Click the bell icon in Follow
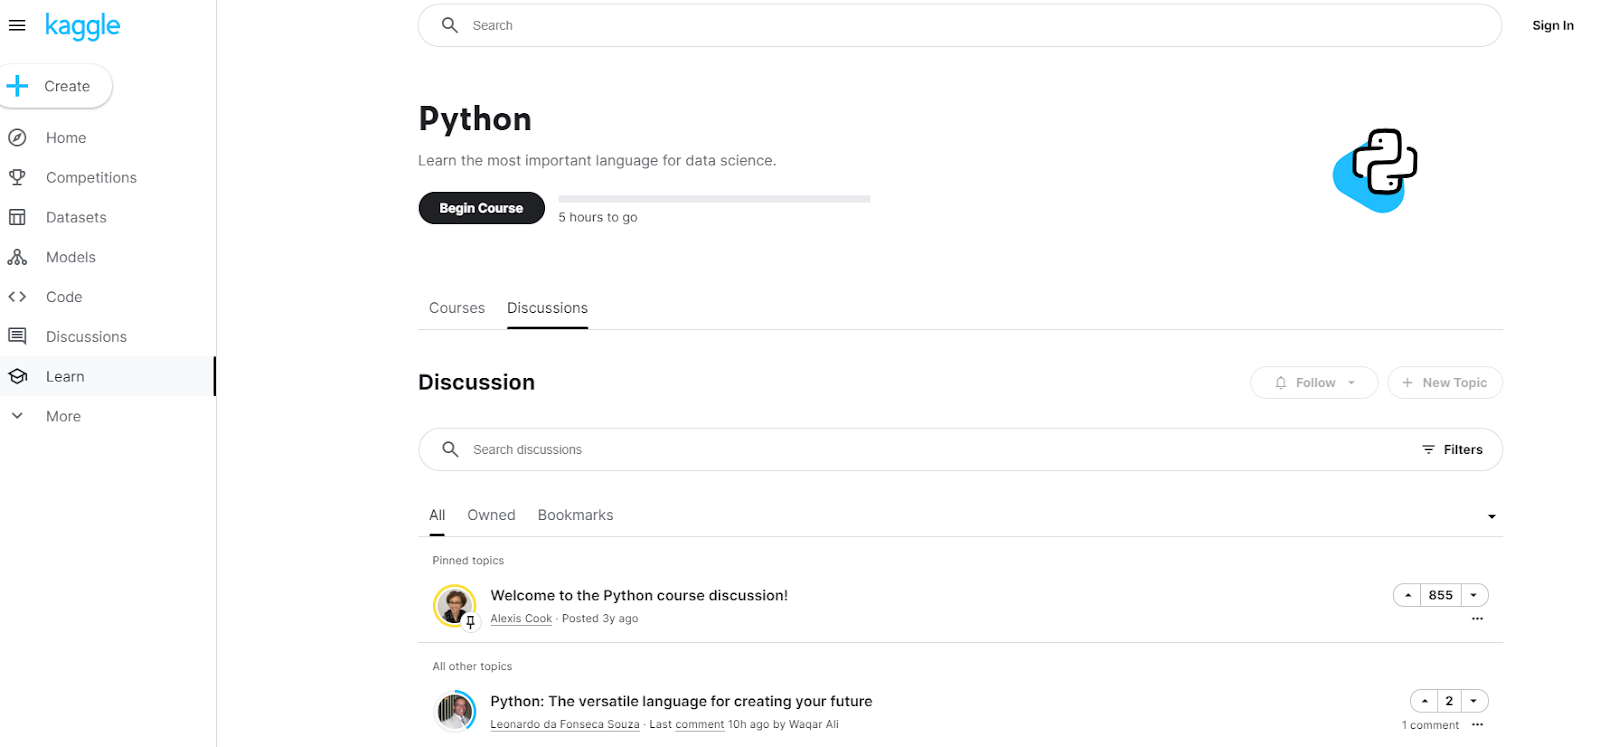This screenshot has height=747, width=1600. pos(1281,383)
